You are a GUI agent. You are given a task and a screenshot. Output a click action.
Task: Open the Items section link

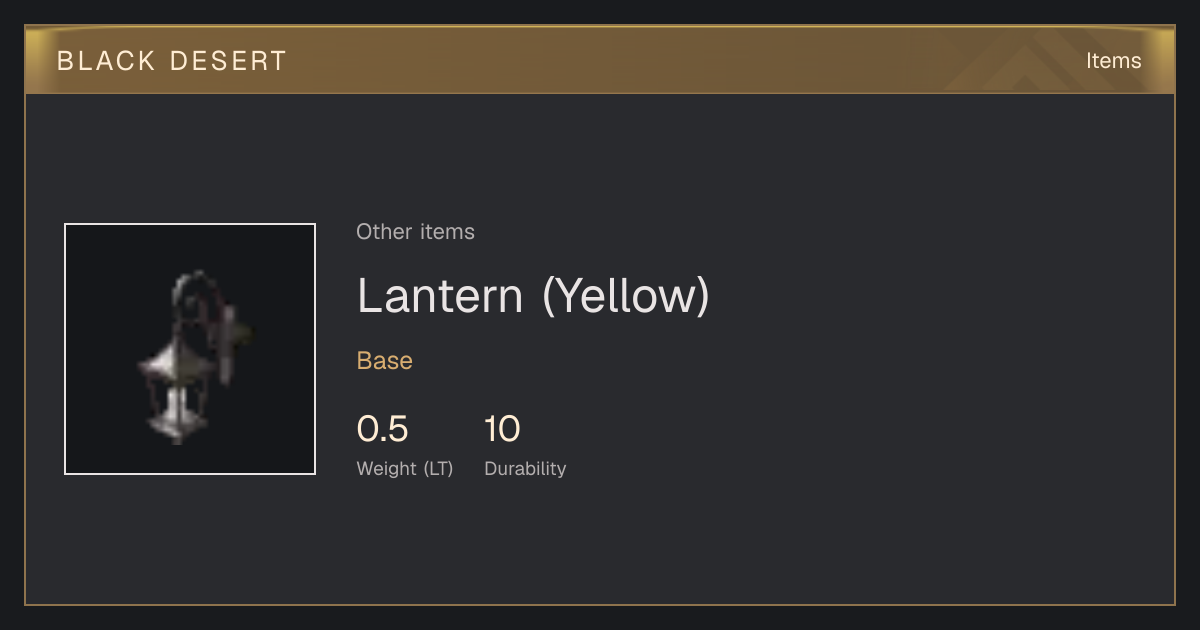(x=1113, y=61)
